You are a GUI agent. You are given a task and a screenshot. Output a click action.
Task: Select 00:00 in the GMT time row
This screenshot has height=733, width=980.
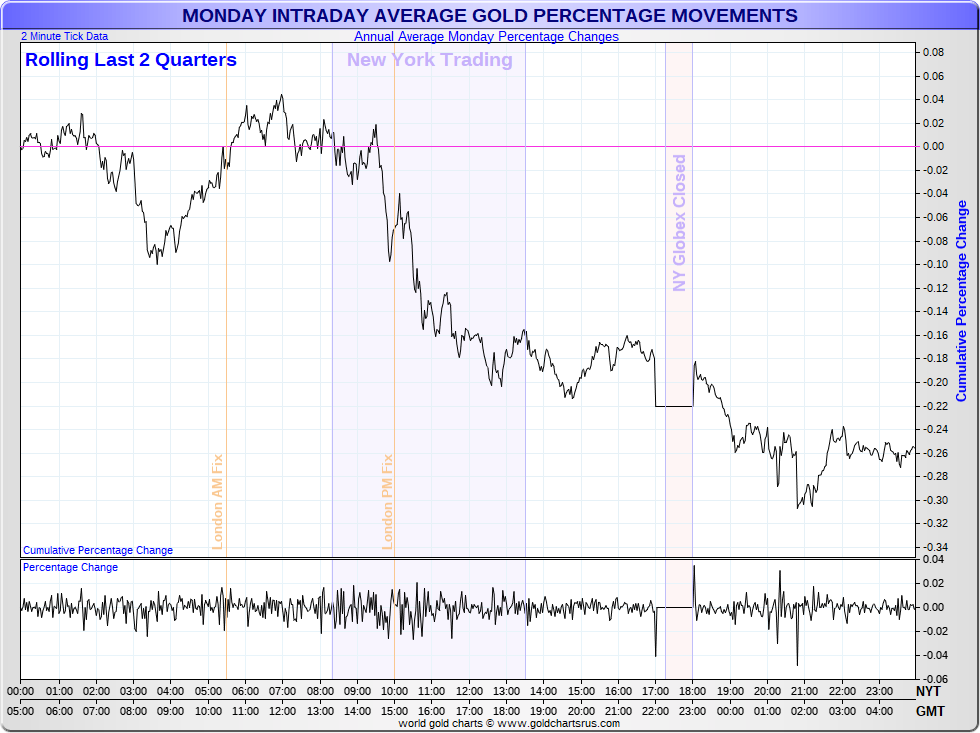point(730,711)
